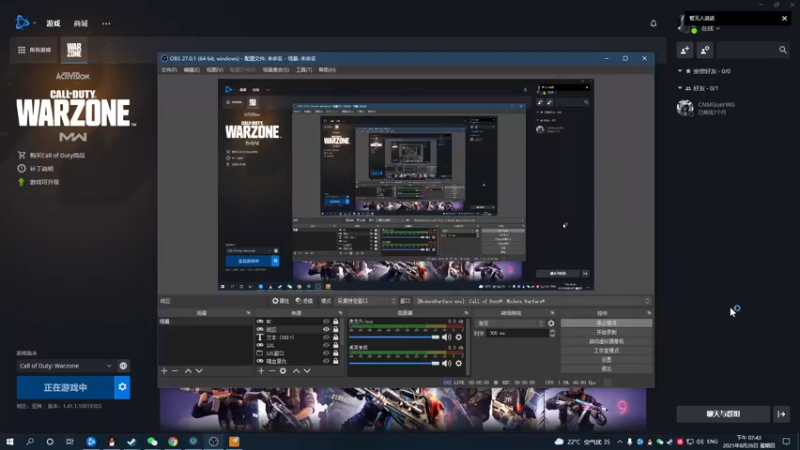Viewport: 800px width, 450px height.
Task: Toggle visibility of the 战区 source
Action: click(326, 330)
